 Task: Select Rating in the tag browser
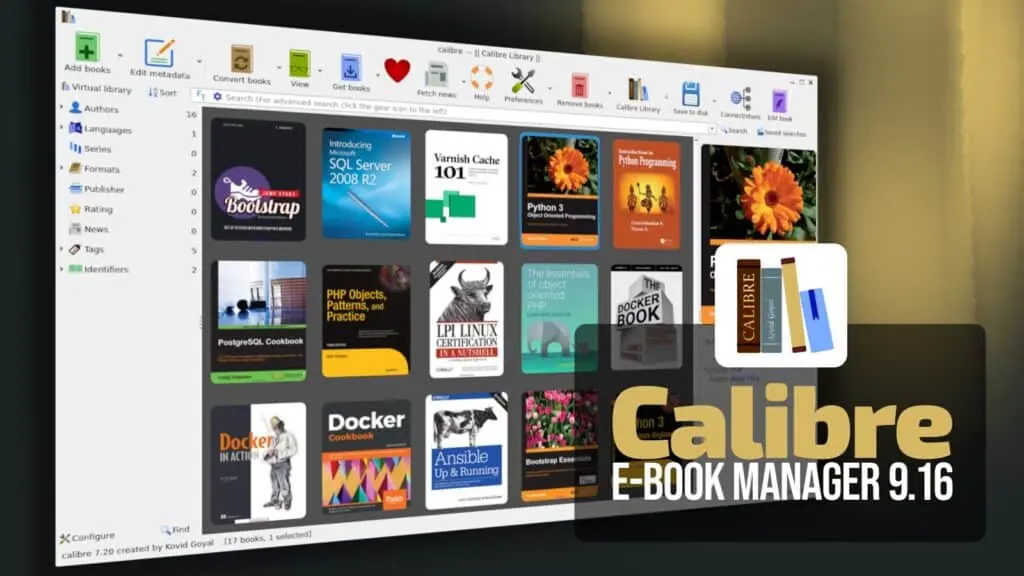tap(91, 209)
